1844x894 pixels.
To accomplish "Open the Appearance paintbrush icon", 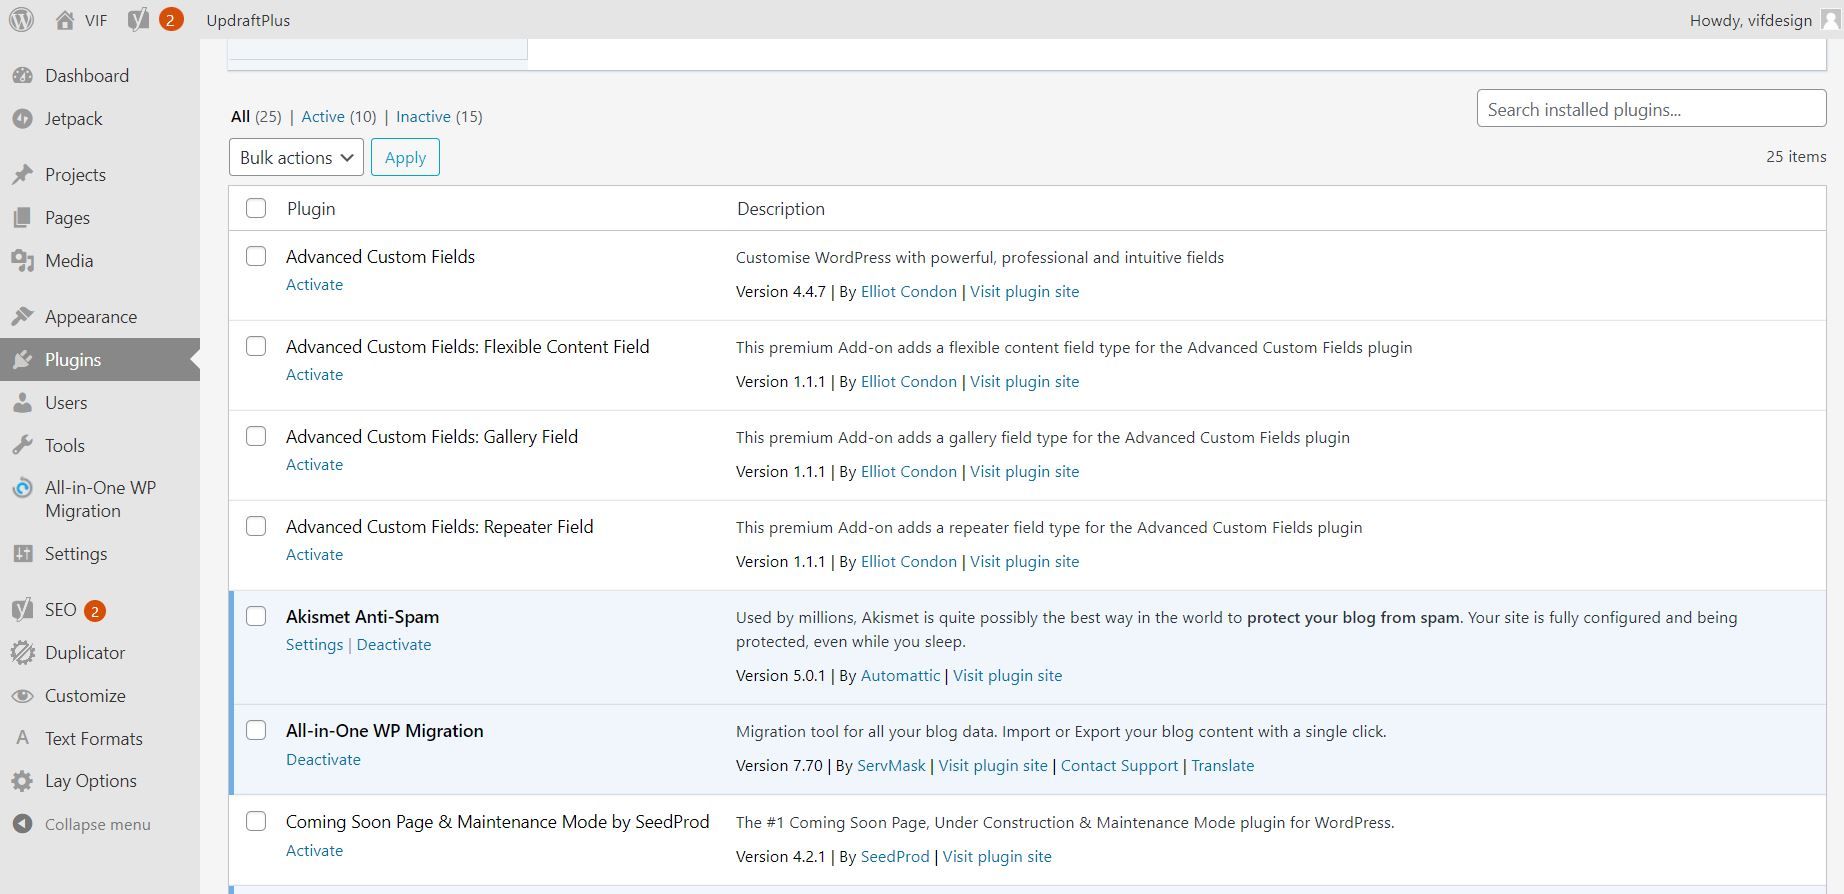I will coord(22,317).
